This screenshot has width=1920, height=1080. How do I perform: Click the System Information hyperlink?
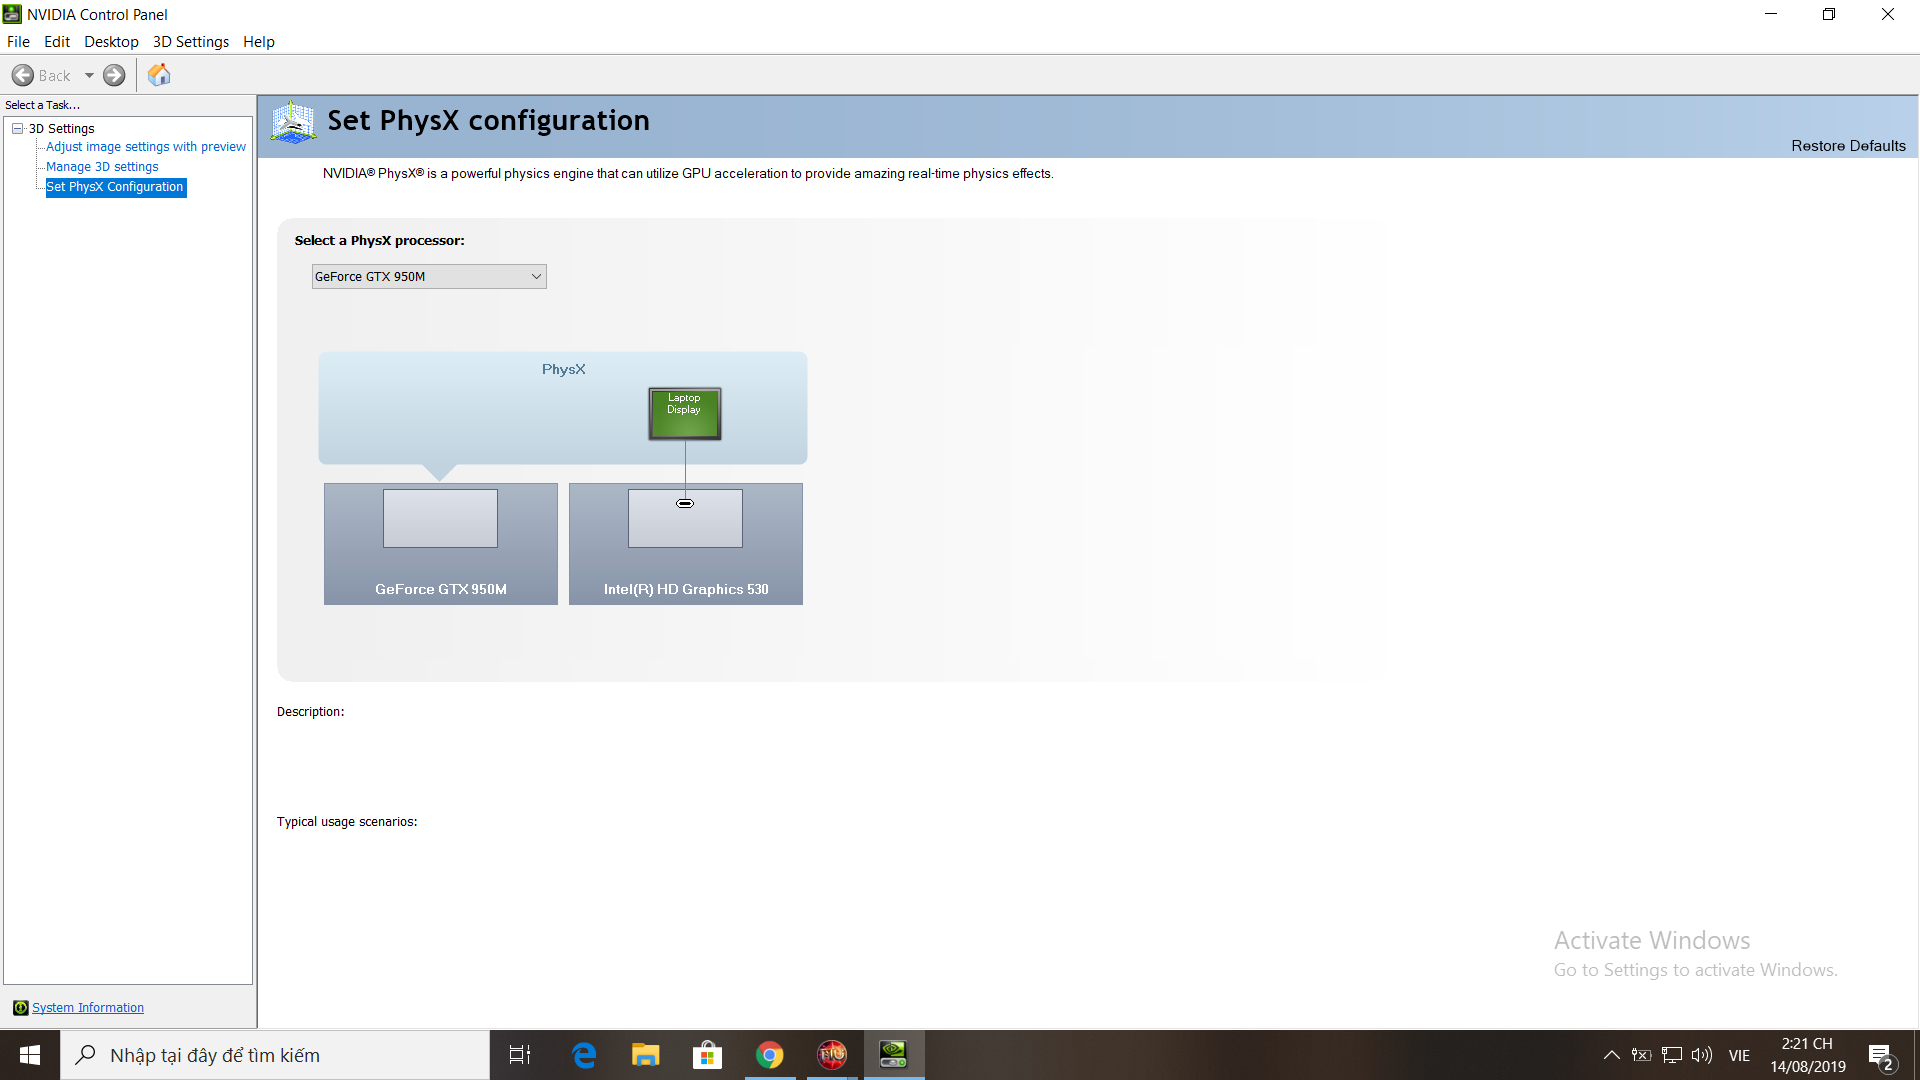pyautogui.click(x=88, y=1006)
